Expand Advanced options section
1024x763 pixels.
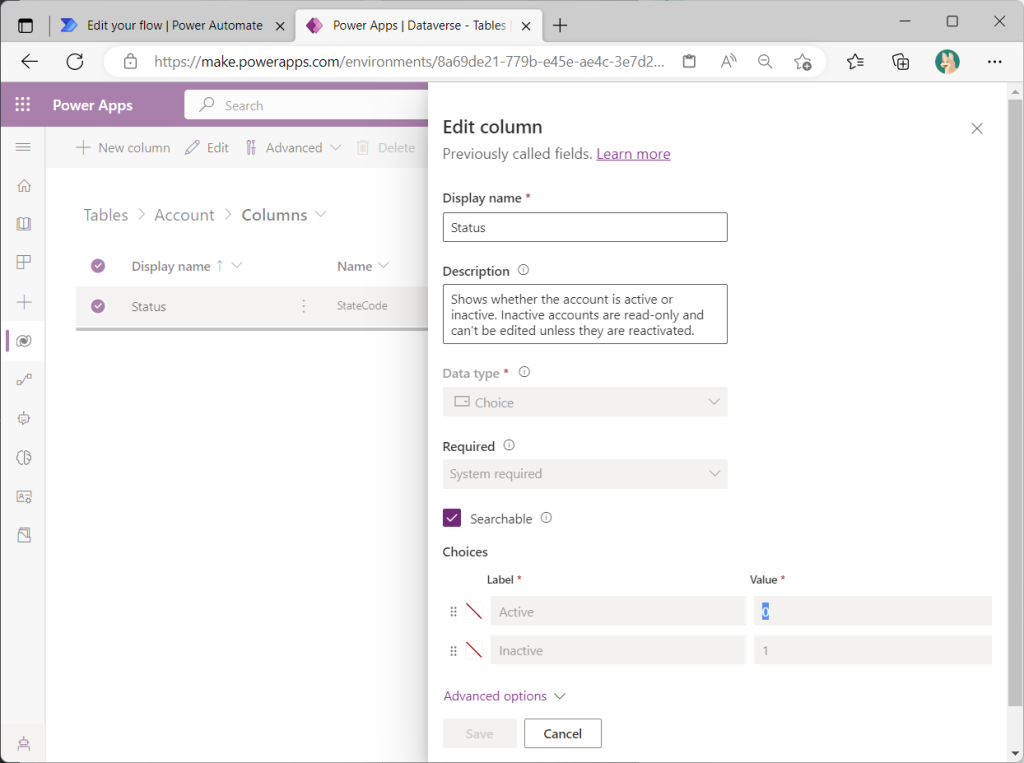pyautogui.click(x=504, y=696)
